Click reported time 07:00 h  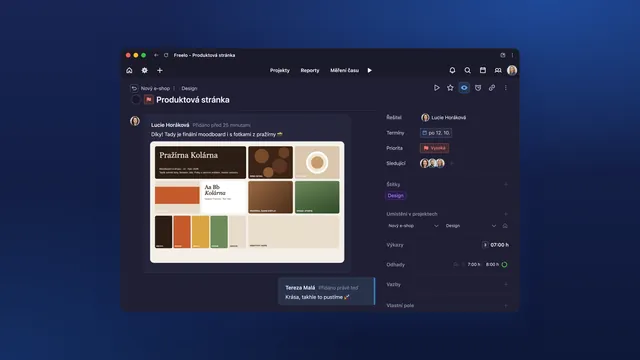click(x=500, y=245)
